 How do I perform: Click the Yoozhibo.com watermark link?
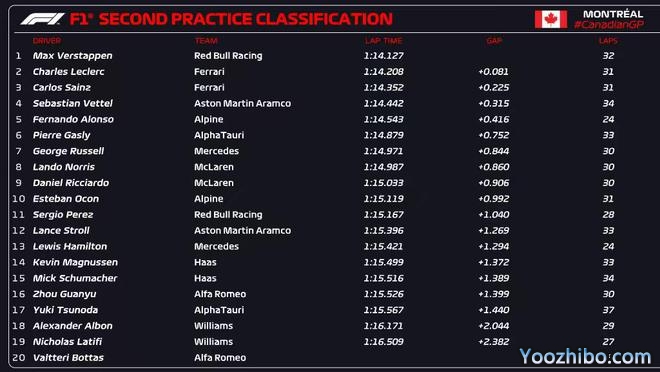point(585,356)
